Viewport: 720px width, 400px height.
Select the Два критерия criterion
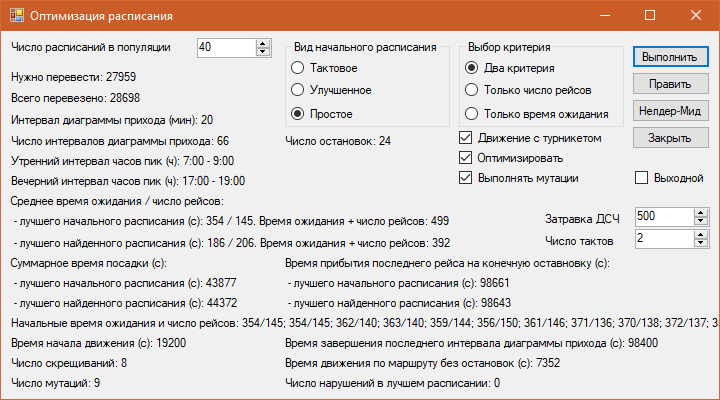tap(472, 68)
